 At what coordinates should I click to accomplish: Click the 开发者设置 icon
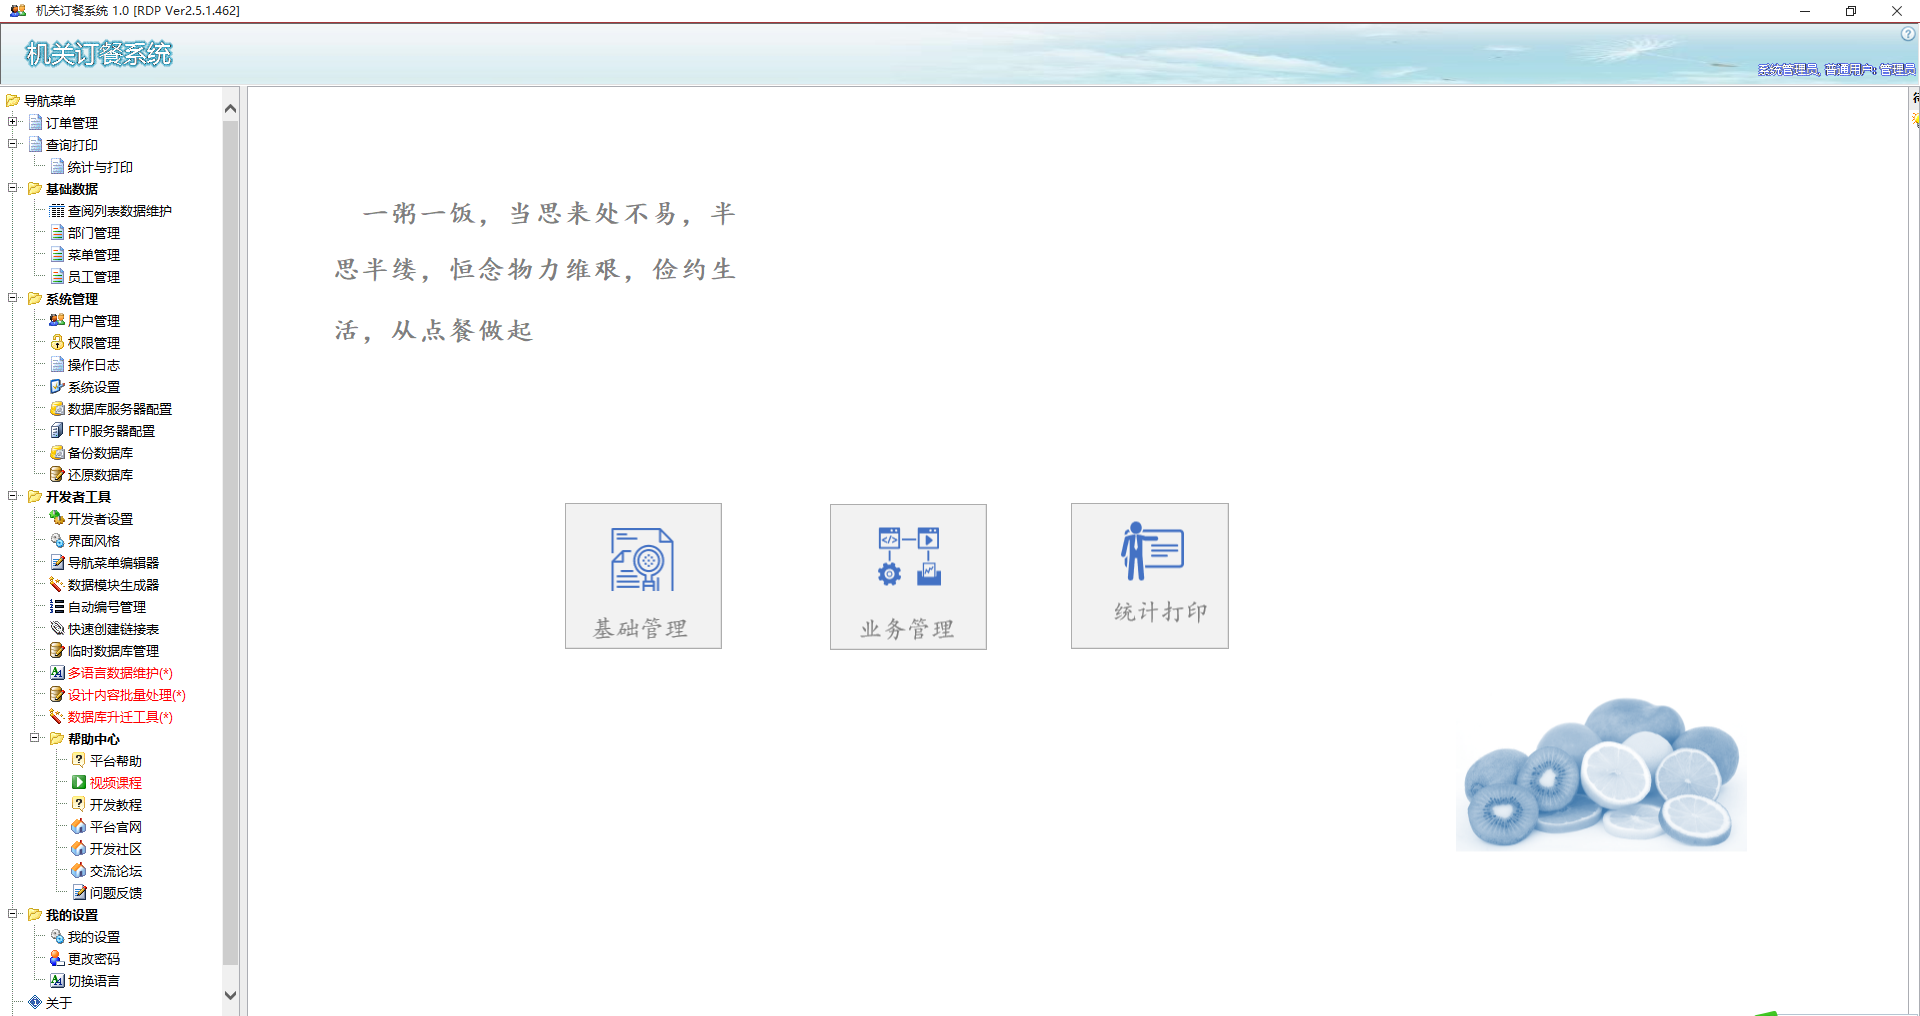[57, 518]
